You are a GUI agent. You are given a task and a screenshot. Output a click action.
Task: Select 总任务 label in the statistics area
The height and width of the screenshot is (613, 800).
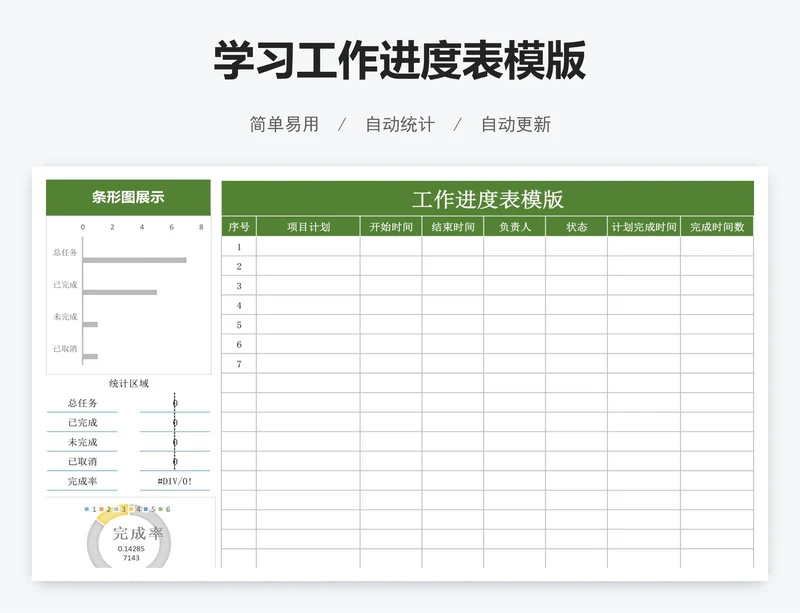pyautogui.click(x=82, y=403)
